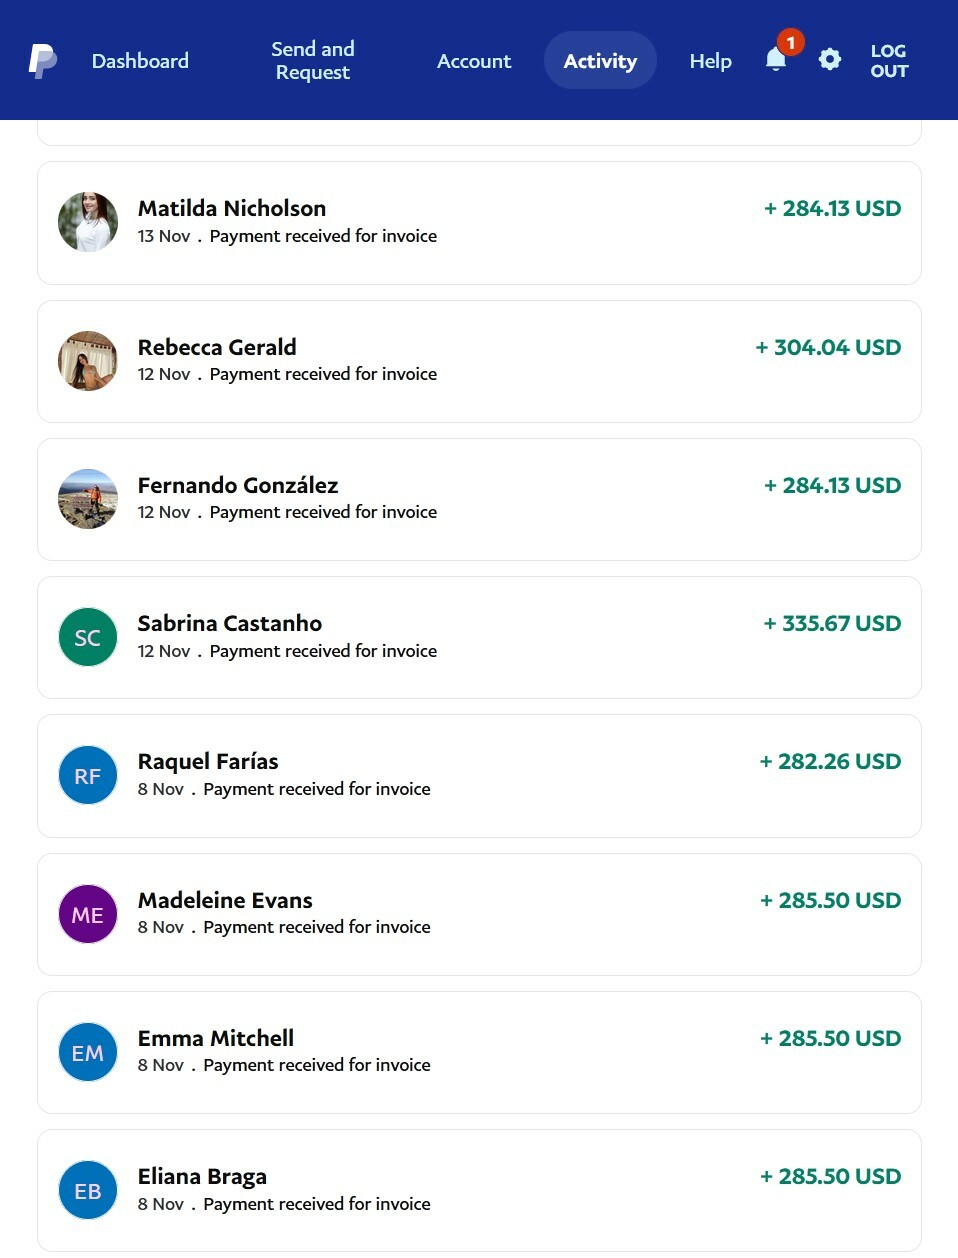This screenshot has height=1258, width=958.
Task: Open Raquel Farías transaction details
Action: [479, 776]
